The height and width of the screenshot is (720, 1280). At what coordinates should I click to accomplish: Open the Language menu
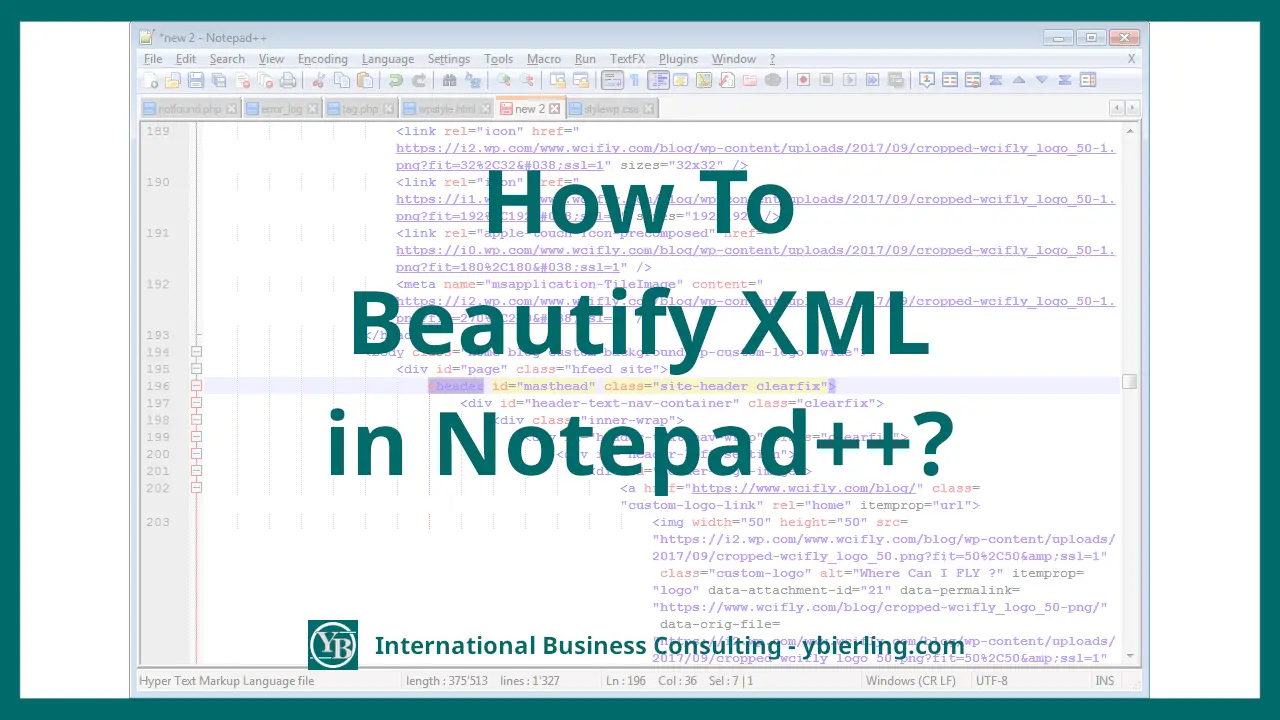[x=388, y=59]
